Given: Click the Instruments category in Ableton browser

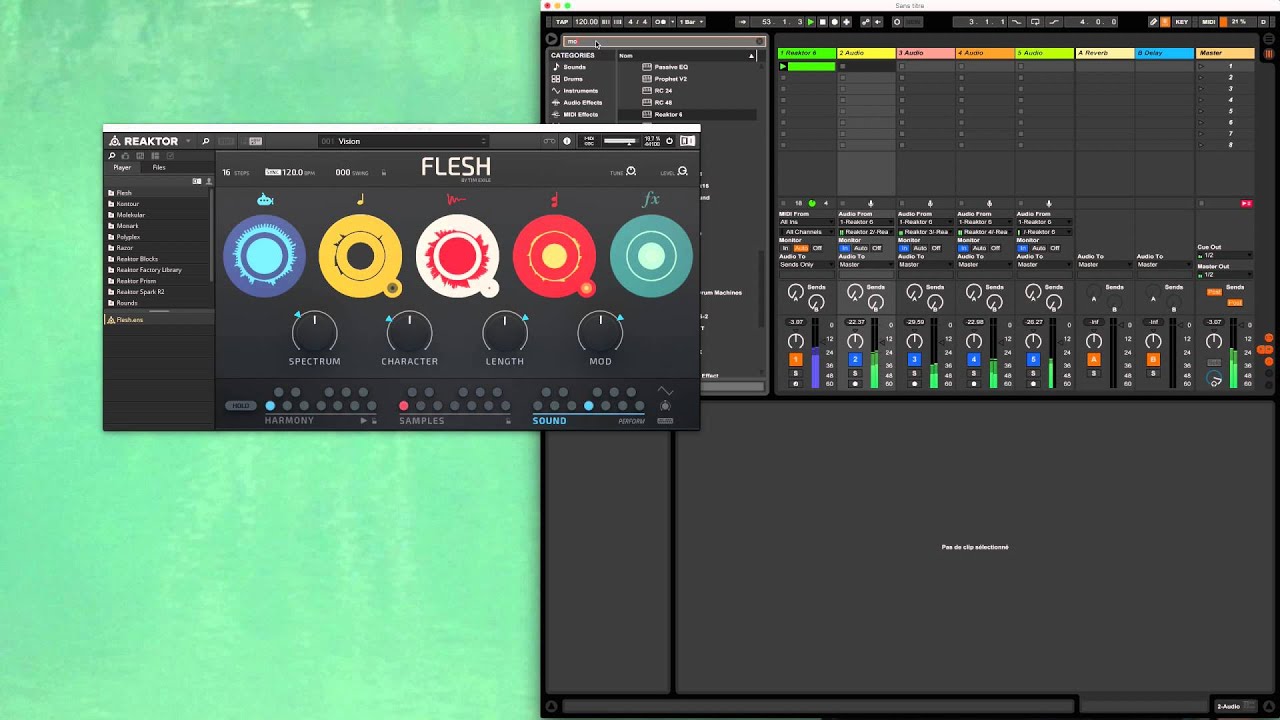Looking at the screenshot, I should click(x=580, y=91).
